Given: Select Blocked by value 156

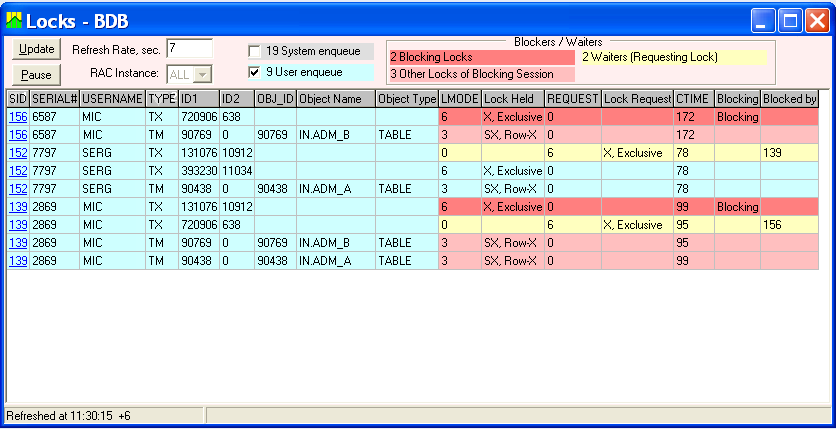Looking at the screenshot, I should (789, 225).
